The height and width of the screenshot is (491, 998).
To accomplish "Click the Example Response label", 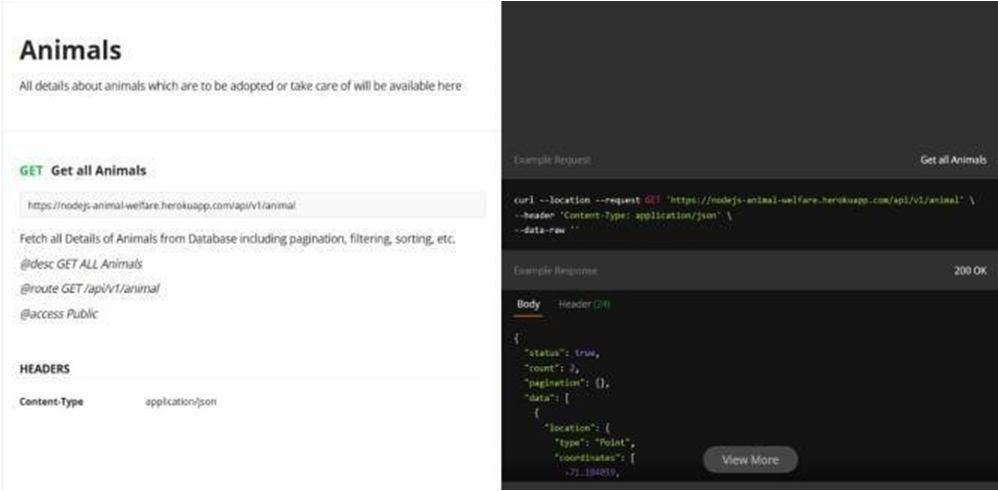I will (x=555, y=270).
